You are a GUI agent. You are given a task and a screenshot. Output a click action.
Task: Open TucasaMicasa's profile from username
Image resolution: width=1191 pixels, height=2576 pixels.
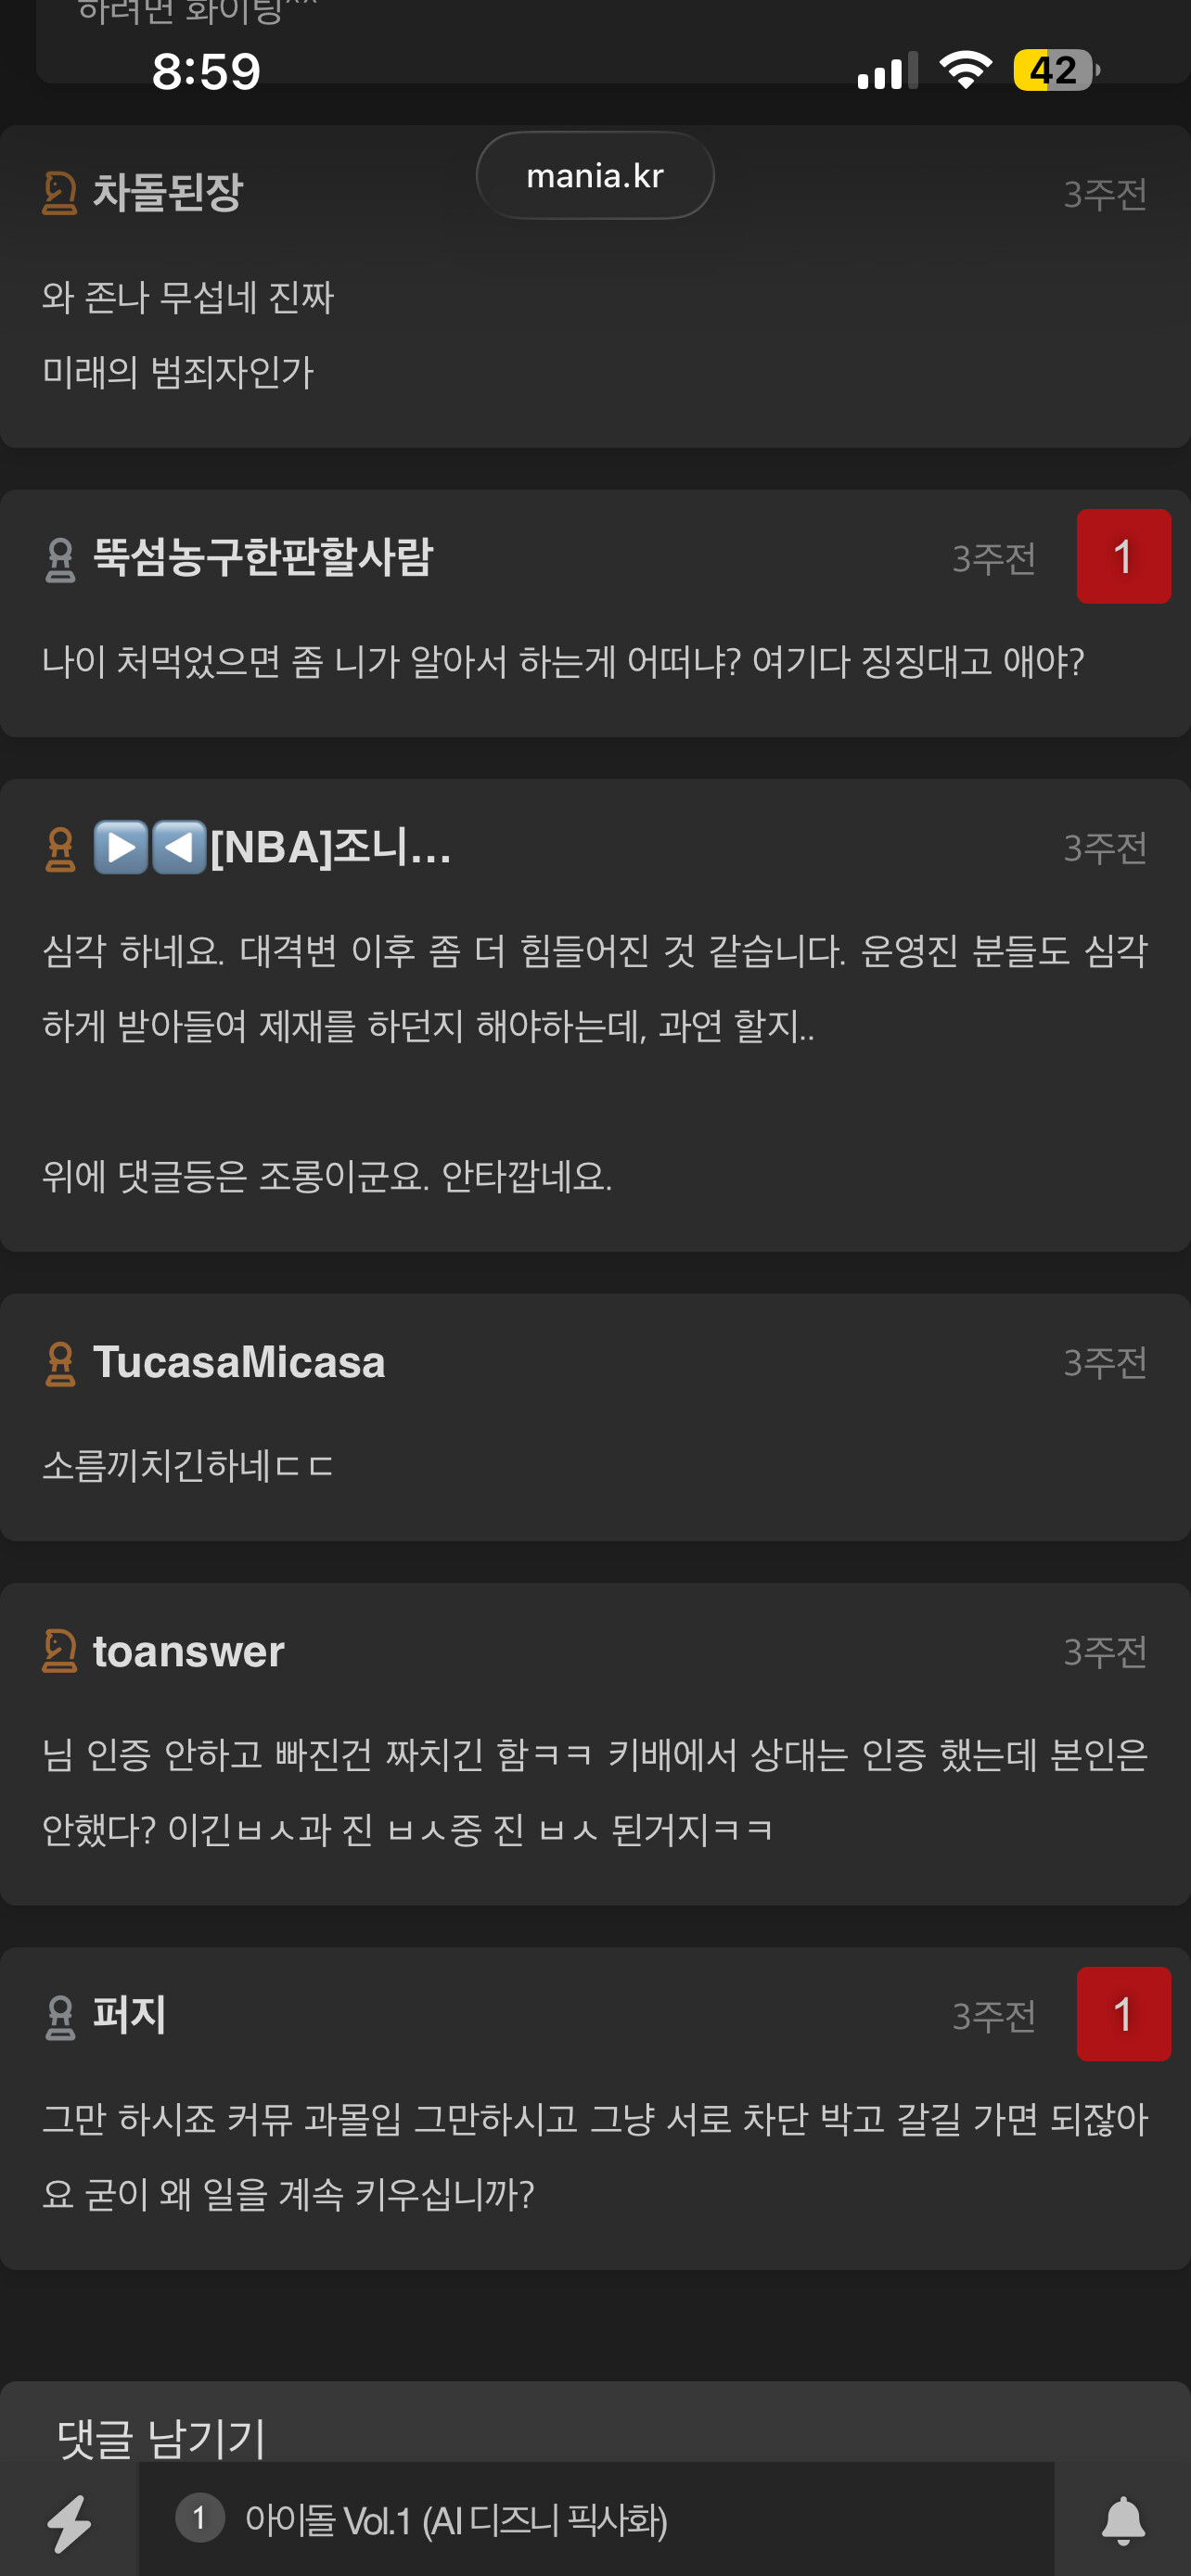[x=239, y=1362]
